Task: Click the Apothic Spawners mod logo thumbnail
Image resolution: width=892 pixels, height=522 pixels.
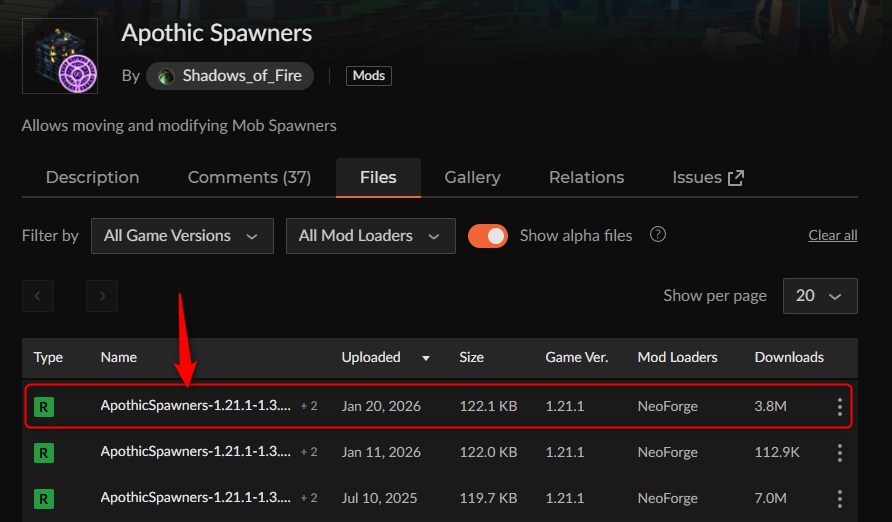Action: (60, 56)
